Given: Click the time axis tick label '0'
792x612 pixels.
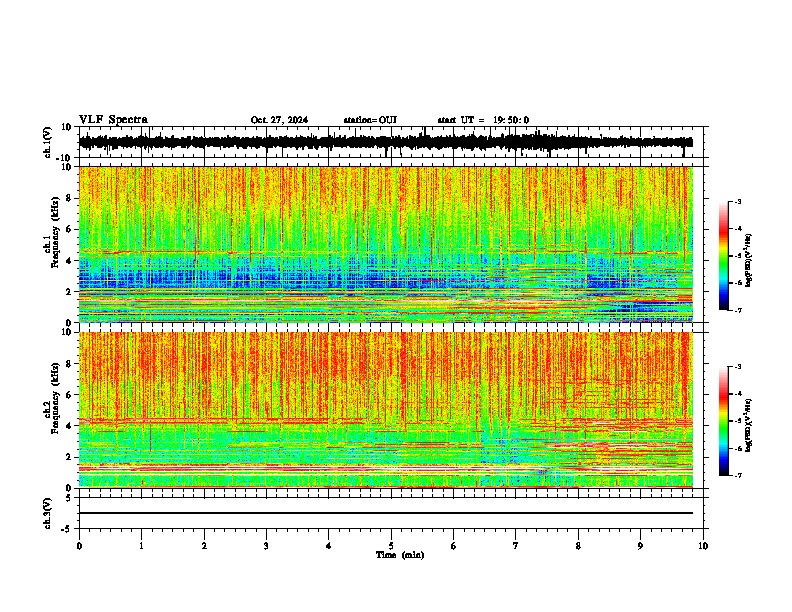Looking at the screenshot, I should coord(79,546).
